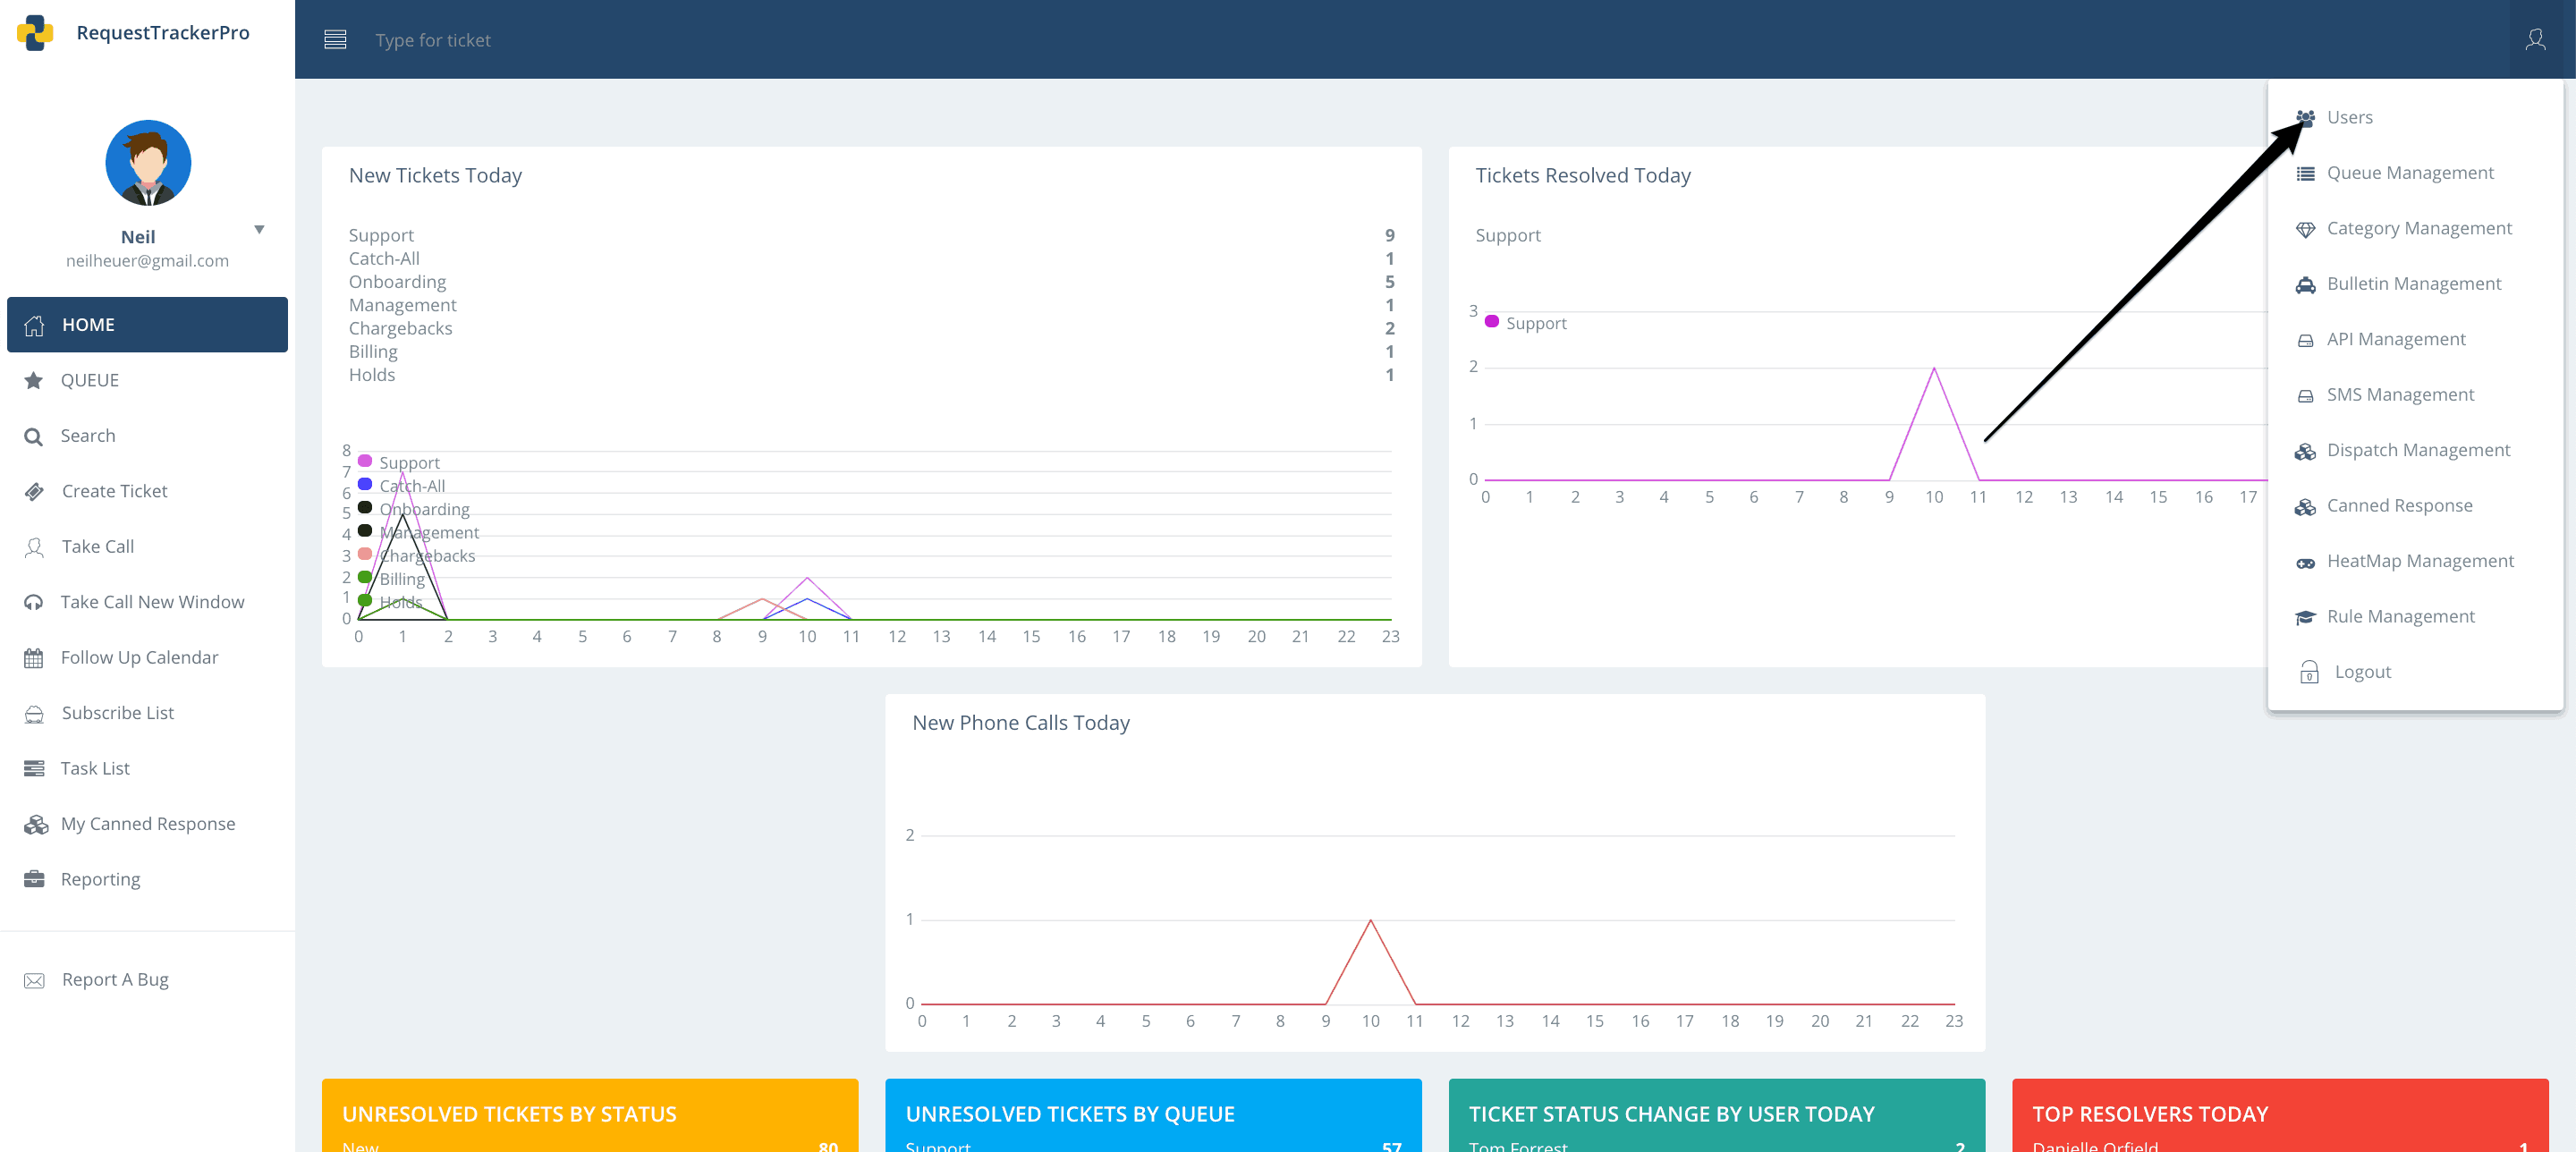2576x1152 pixels.
Task: Select the Create Ticket sidebar icon
Action: point(35,491)
